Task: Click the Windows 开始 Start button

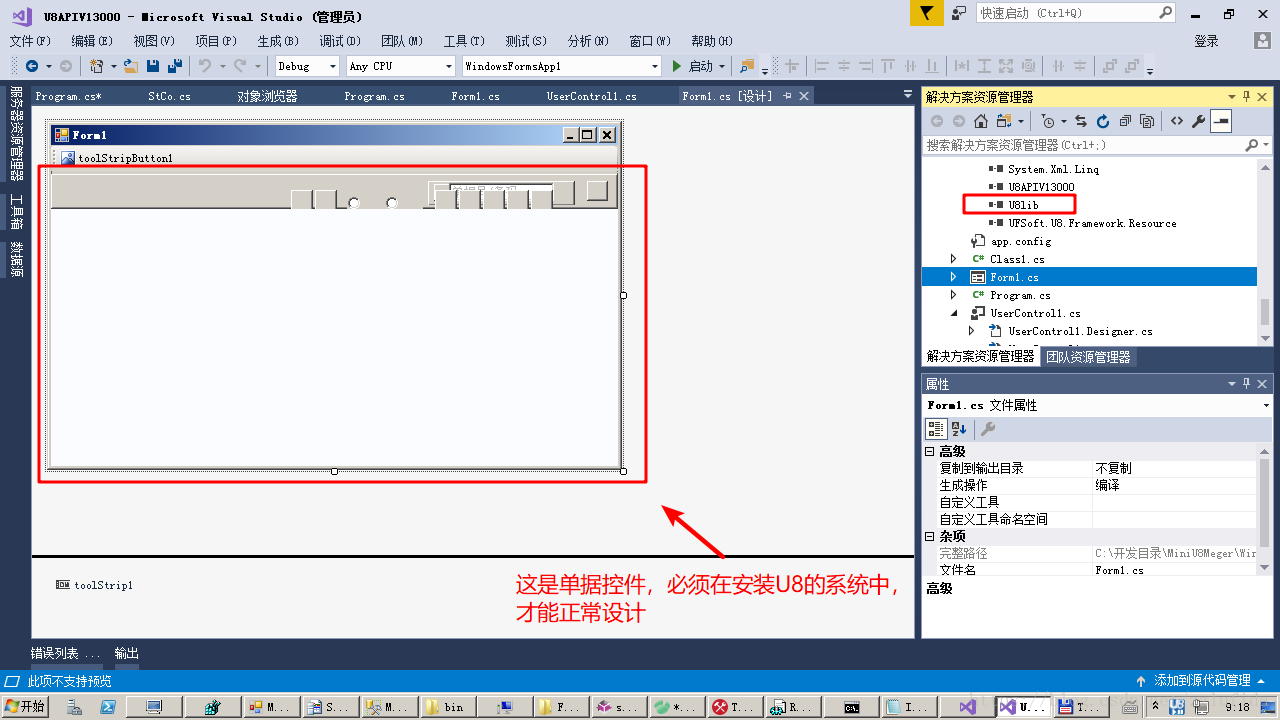Action: [24, 707]
